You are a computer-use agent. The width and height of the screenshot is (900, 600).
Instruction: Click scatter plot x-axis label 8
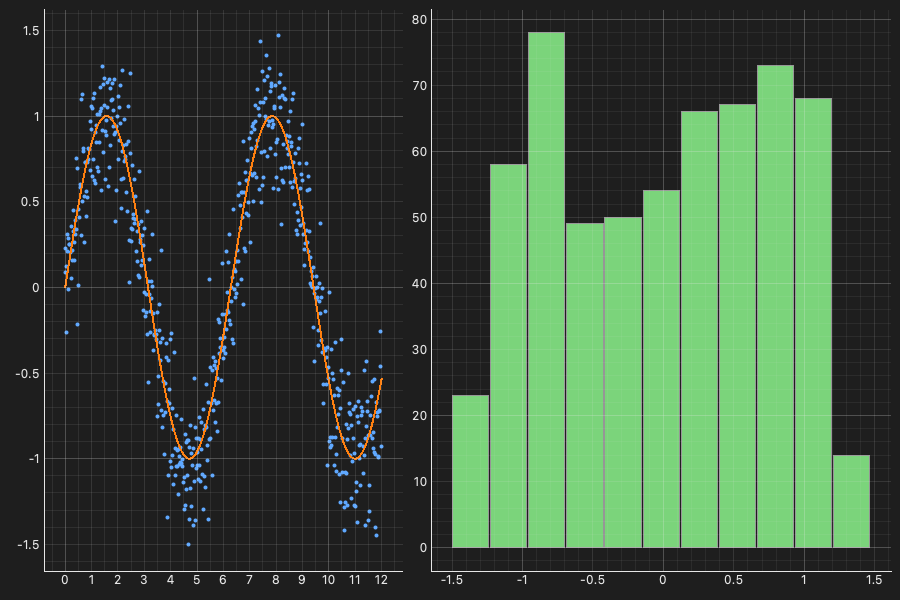pos(276,580)
